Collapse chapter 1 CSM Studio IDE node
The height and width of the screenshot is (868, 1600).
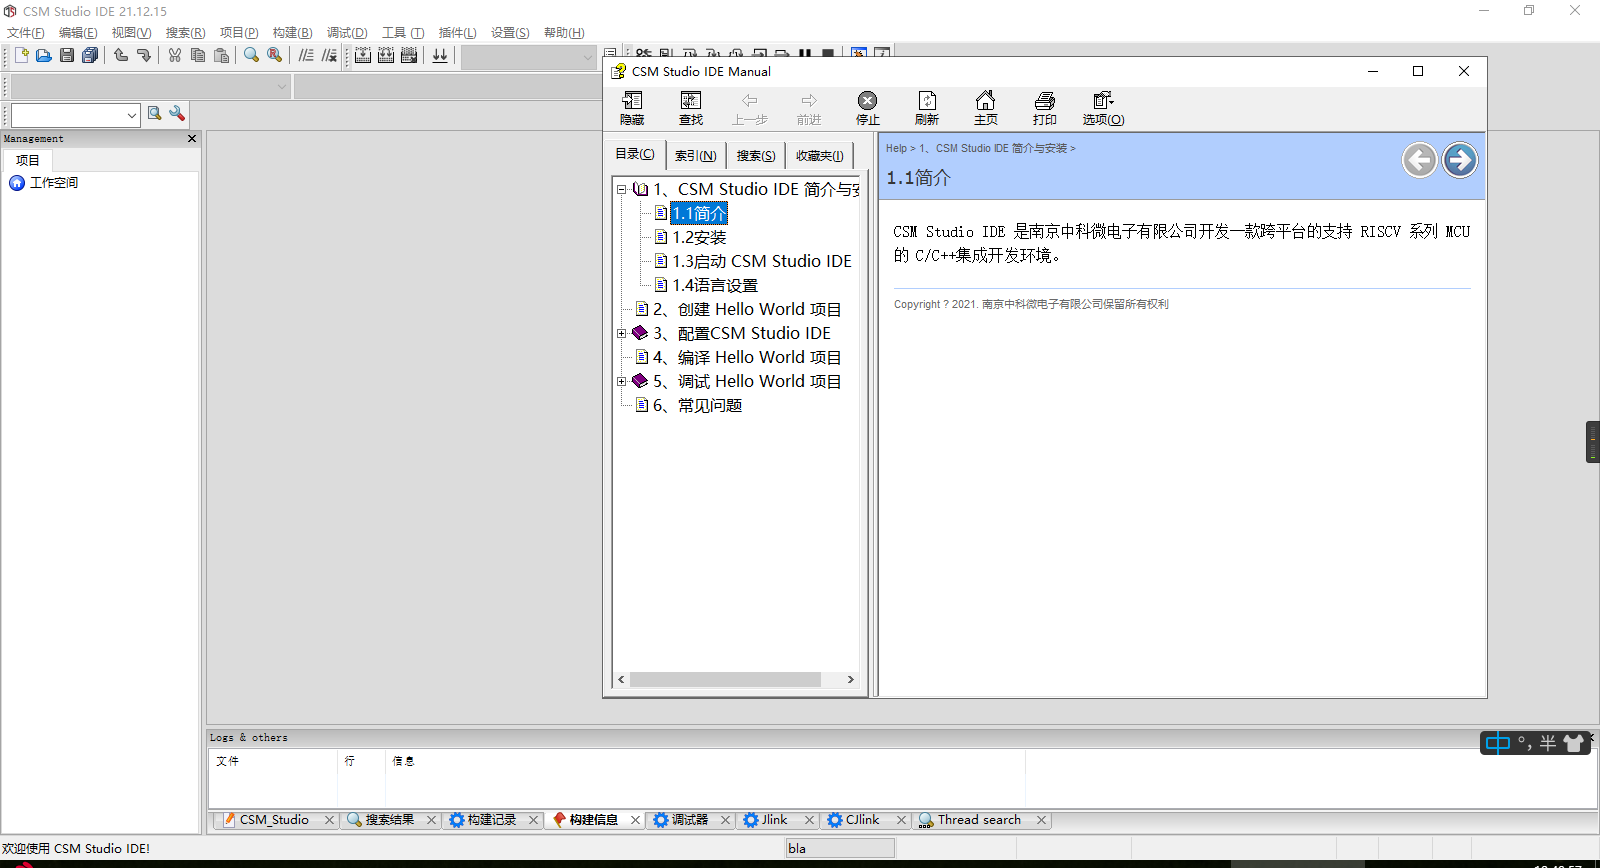click(621, 189)
